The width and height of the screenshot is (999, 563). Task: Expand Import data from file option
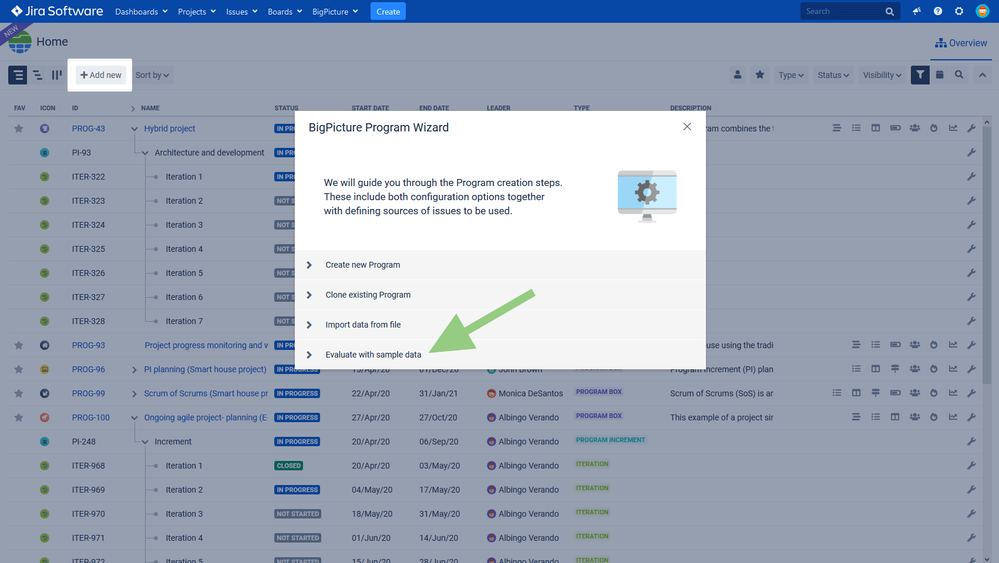pos(500,325)
